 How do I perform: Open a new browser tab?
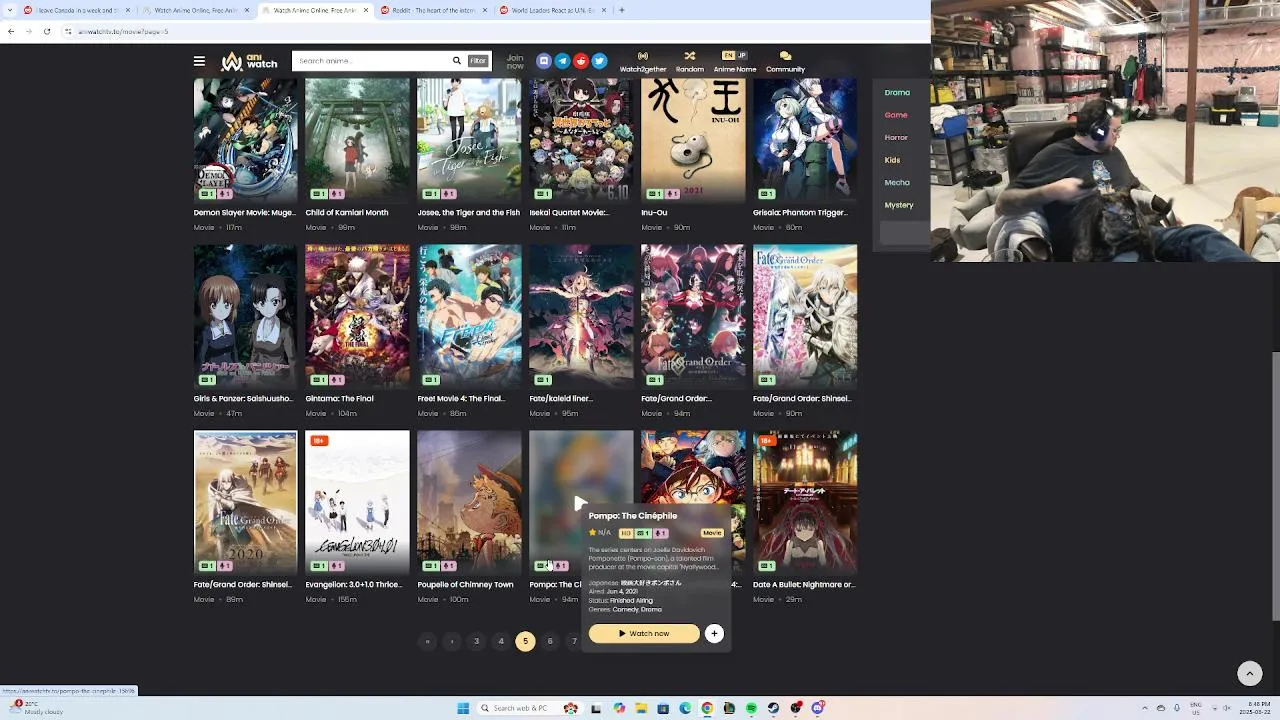pyautogui.click(x=622, y=10)
